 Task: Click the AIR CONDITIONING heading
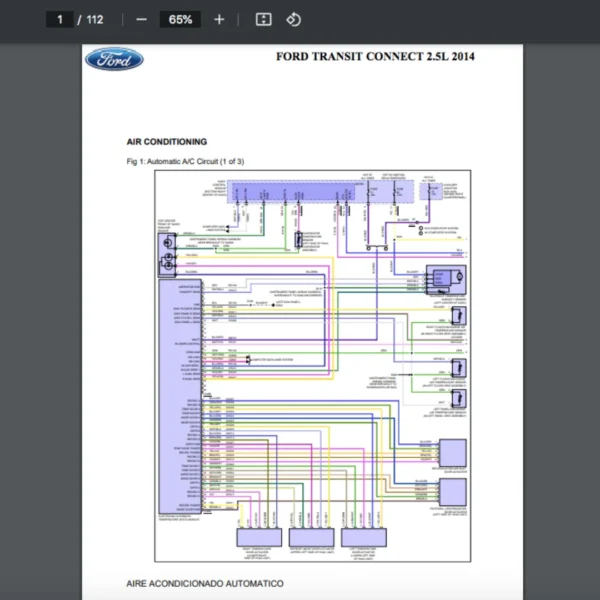(x=167, y=142)
